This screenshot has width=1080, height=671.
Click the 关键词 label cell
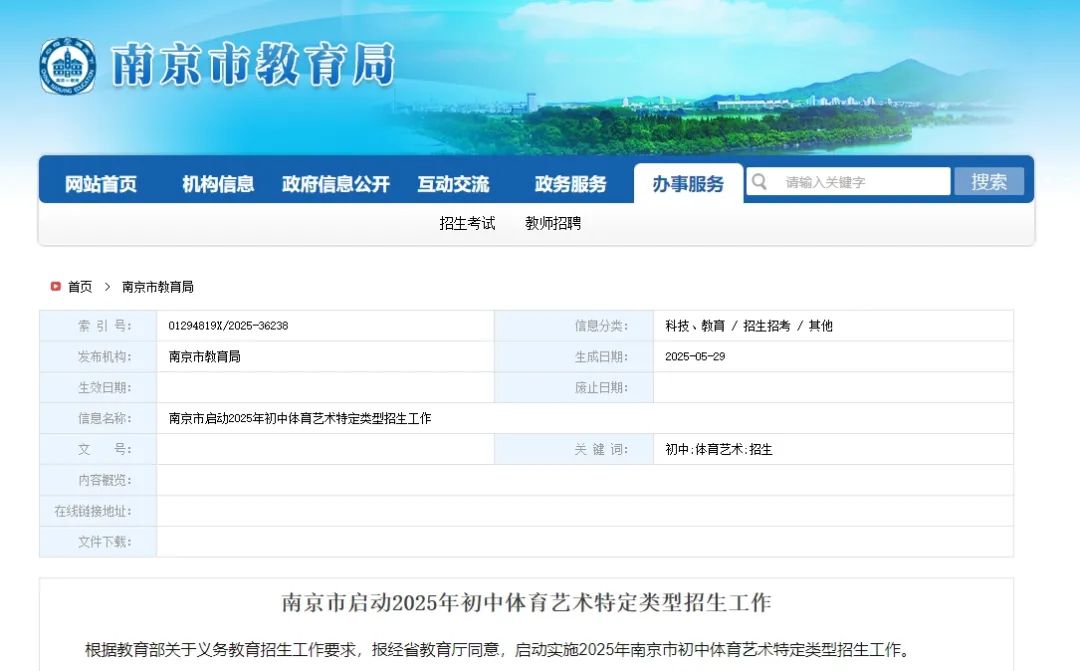point(574,449)
